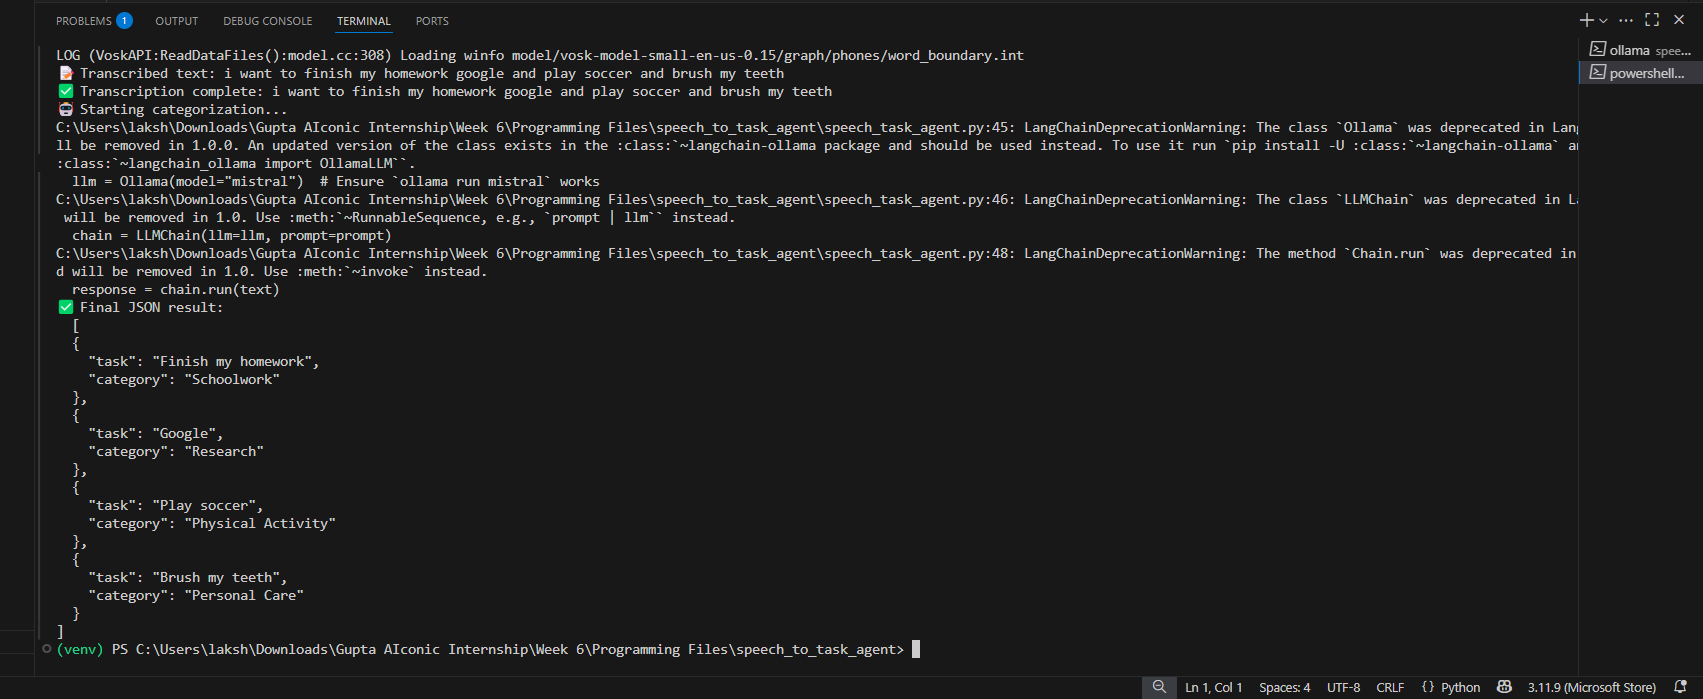This screenshot has height=699, width=1703.
Task: Click the line beginning "Transcription complete:"
Action: click(445, 91)
